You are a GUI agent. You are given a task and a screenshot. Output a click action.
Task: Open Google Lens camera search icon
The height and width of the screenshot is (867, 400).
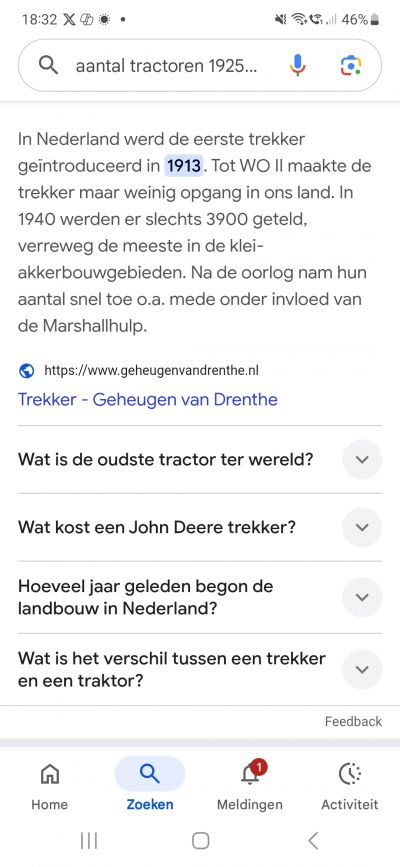[351, 66]
